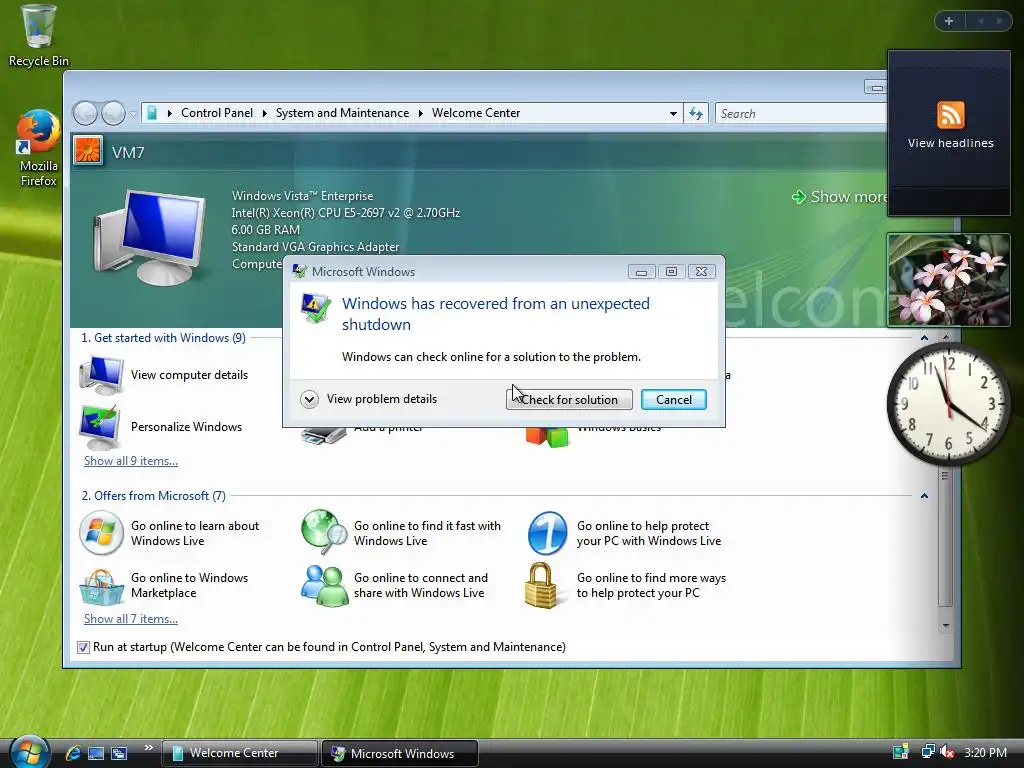Switch to Welcome Center taskbar button
Screen dimensions: 1024x768
pos(239,753)
